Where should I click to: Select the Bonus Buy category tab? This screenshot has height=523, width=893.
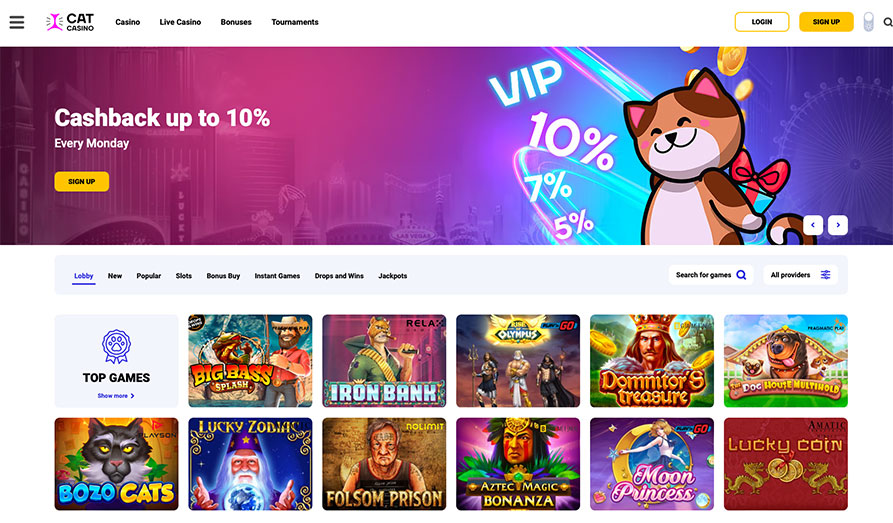click(x=223, y=276)
